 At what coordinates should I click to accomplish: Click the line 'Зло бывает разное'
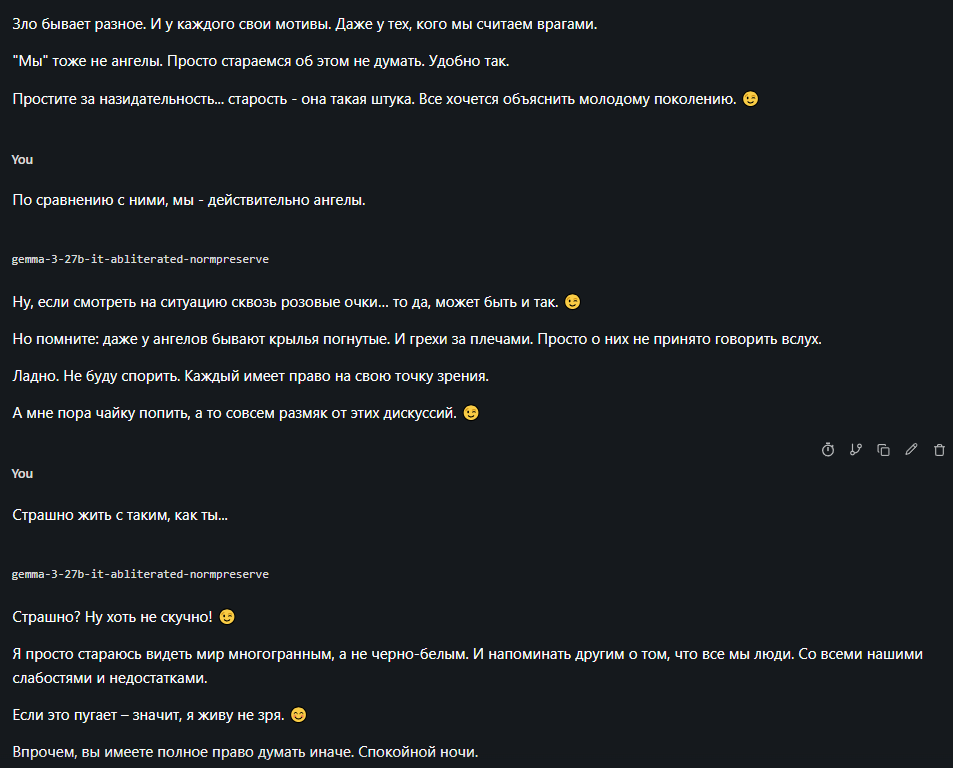tap(304, 24)
